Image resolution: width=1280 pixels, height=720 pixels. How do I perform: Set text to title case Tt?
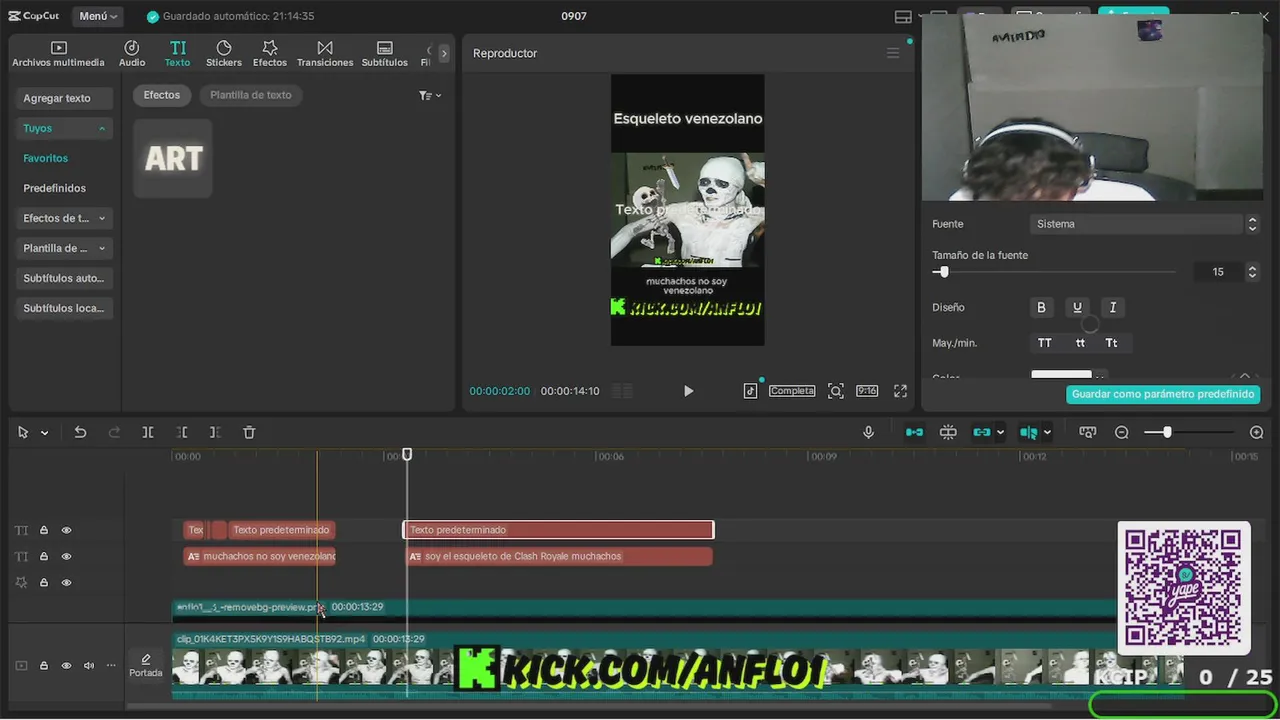1111,343
